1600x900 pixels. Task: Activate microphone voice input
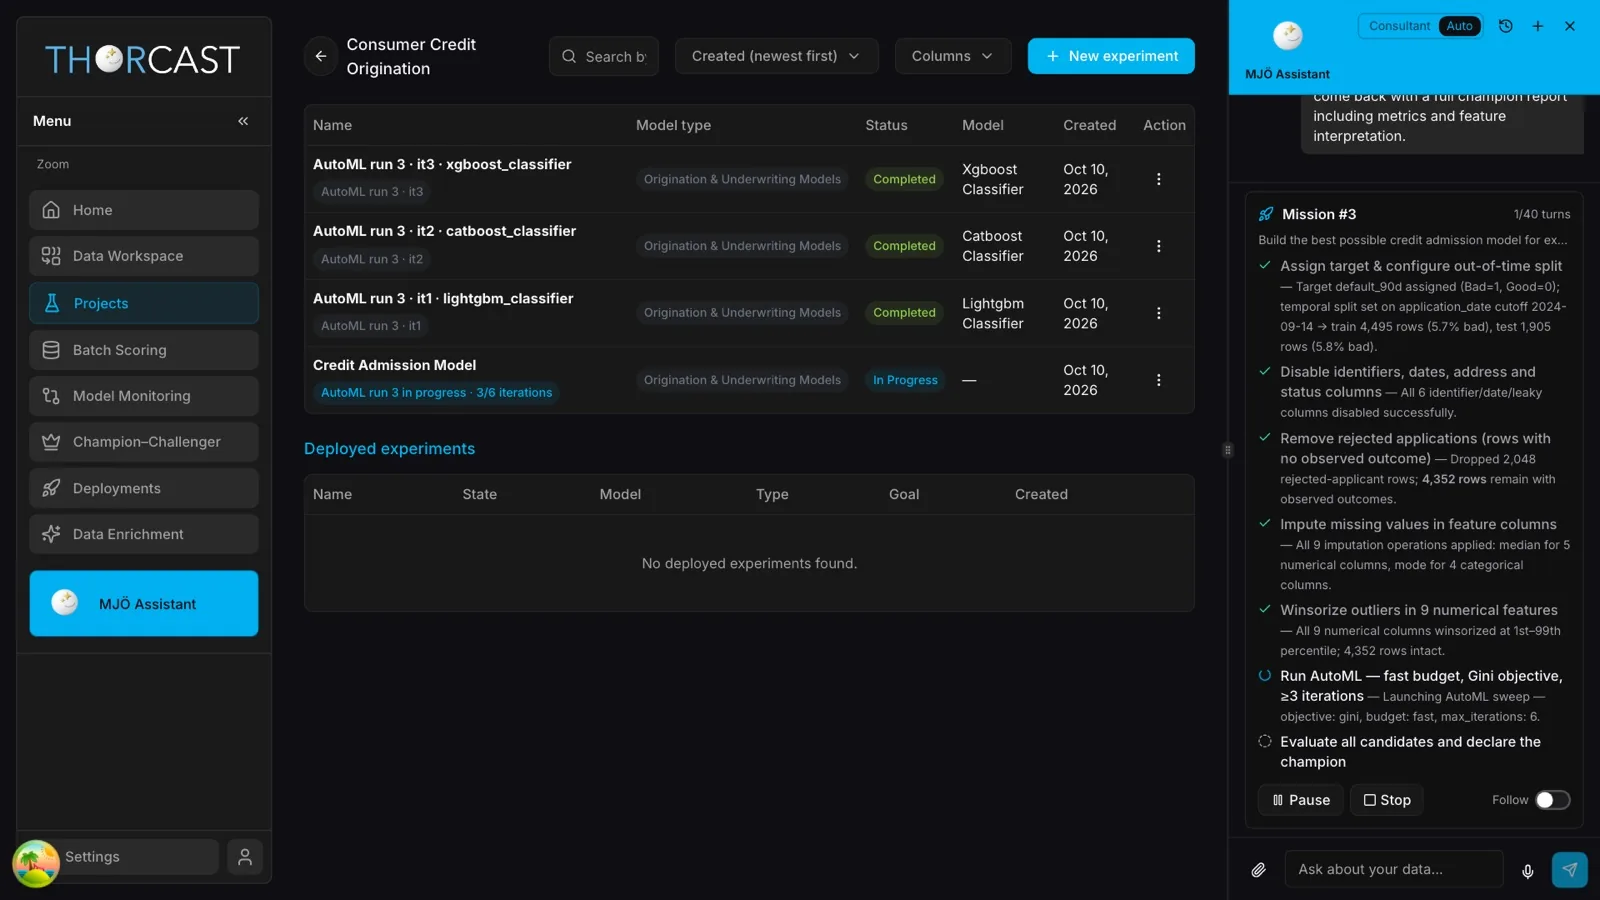(1528, 870)
